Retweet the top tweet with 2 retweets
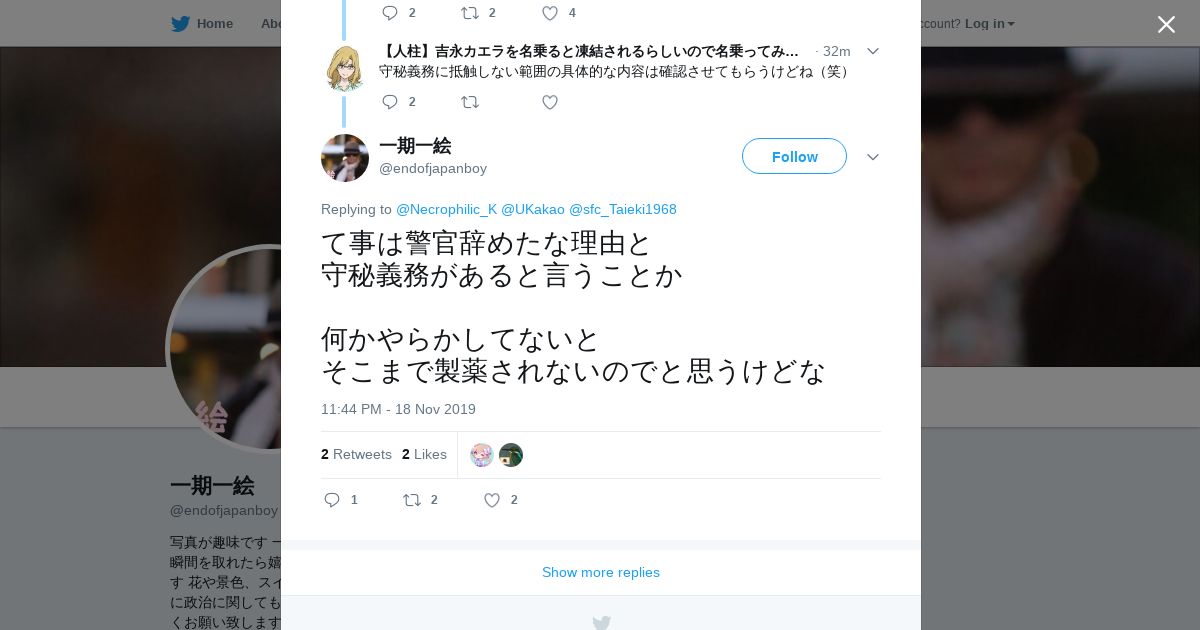 pos(470,13)
